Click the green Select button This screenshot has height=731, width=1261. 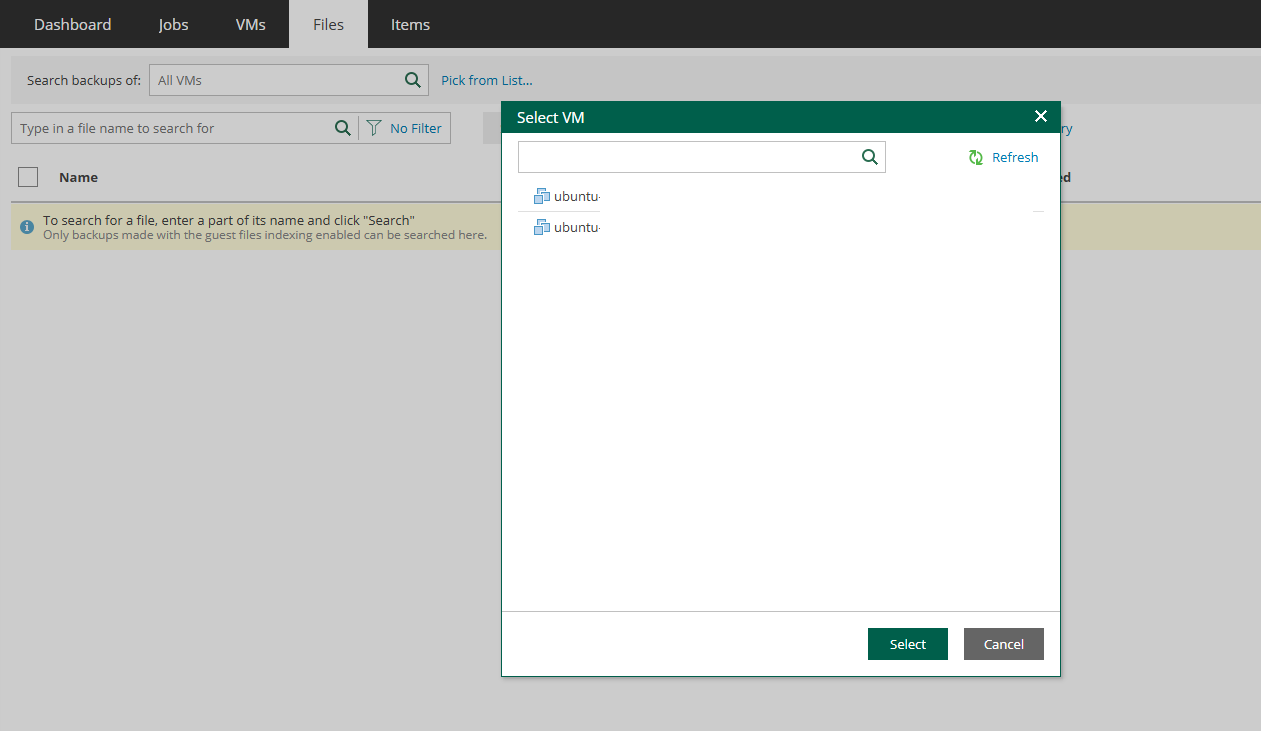908,644
